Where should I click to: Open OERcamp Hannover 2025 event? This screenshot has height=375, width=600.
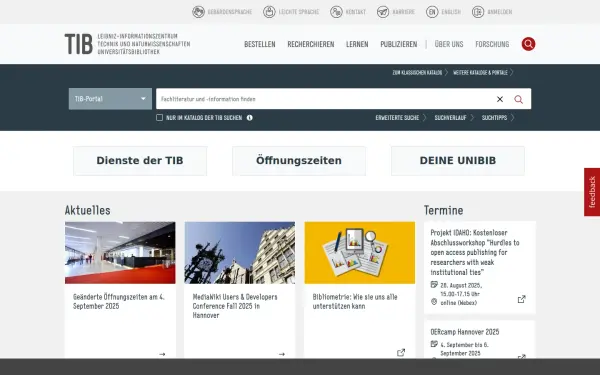[465, 332]
